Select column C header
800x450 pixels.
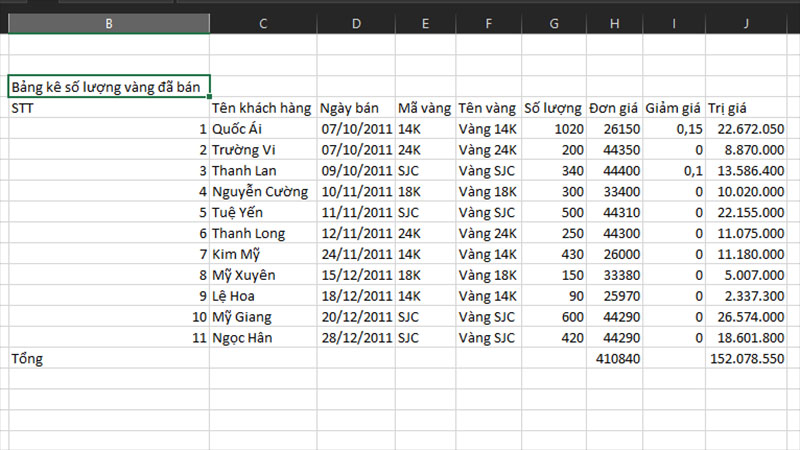[263, 23]
